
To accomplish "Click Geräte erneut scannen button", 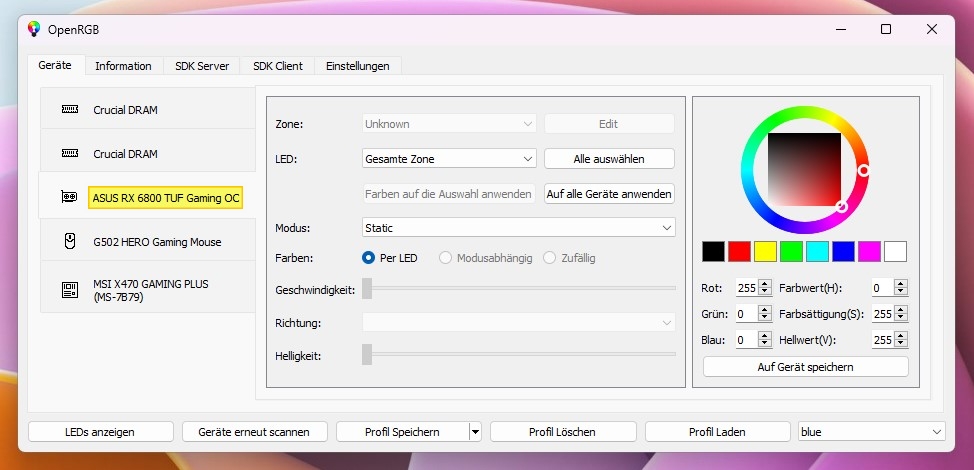I will [x=254, y=432].
